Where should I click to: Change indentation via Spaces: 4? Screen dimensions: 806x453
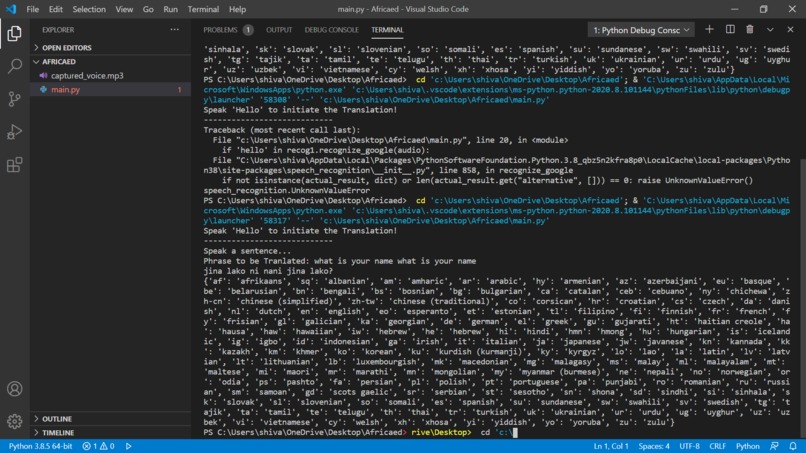click(x=654, y=446)
